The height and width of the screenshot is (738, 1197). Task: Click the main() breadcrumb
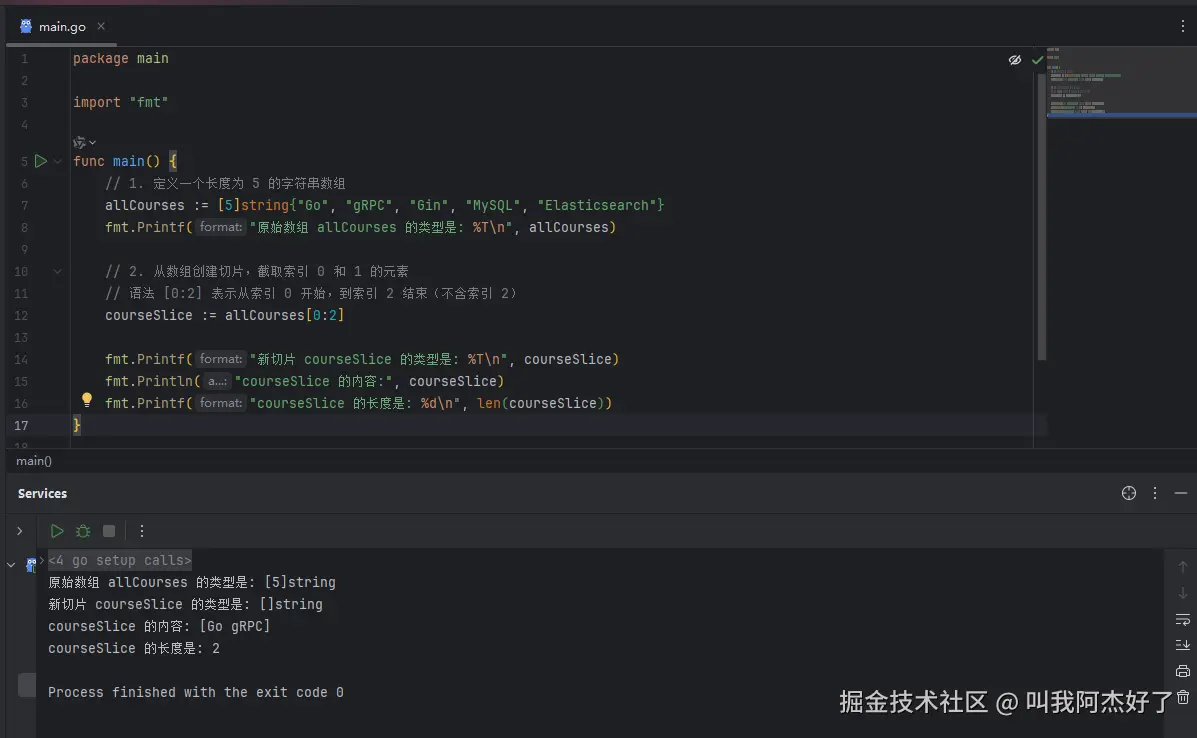(34, 461)
